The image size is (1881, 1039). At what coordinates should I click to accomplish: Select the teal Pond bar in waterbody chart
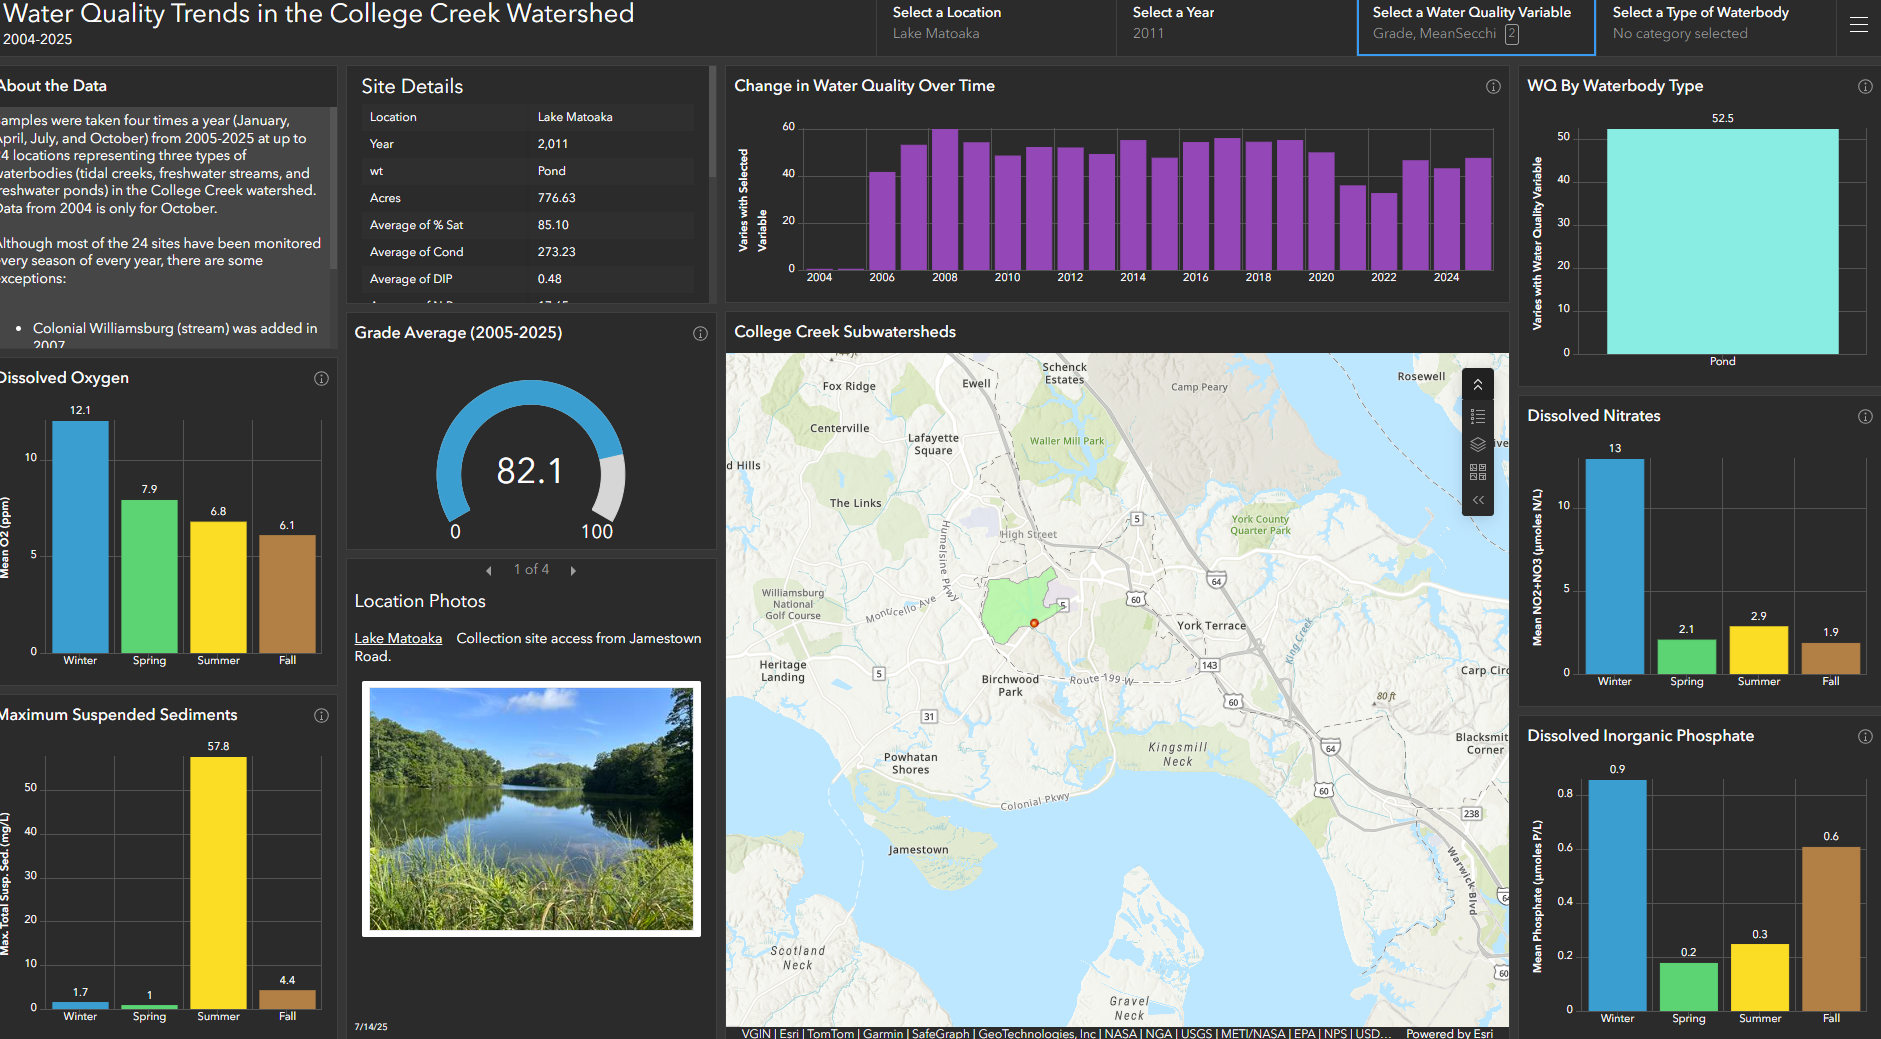[1722, 241]
